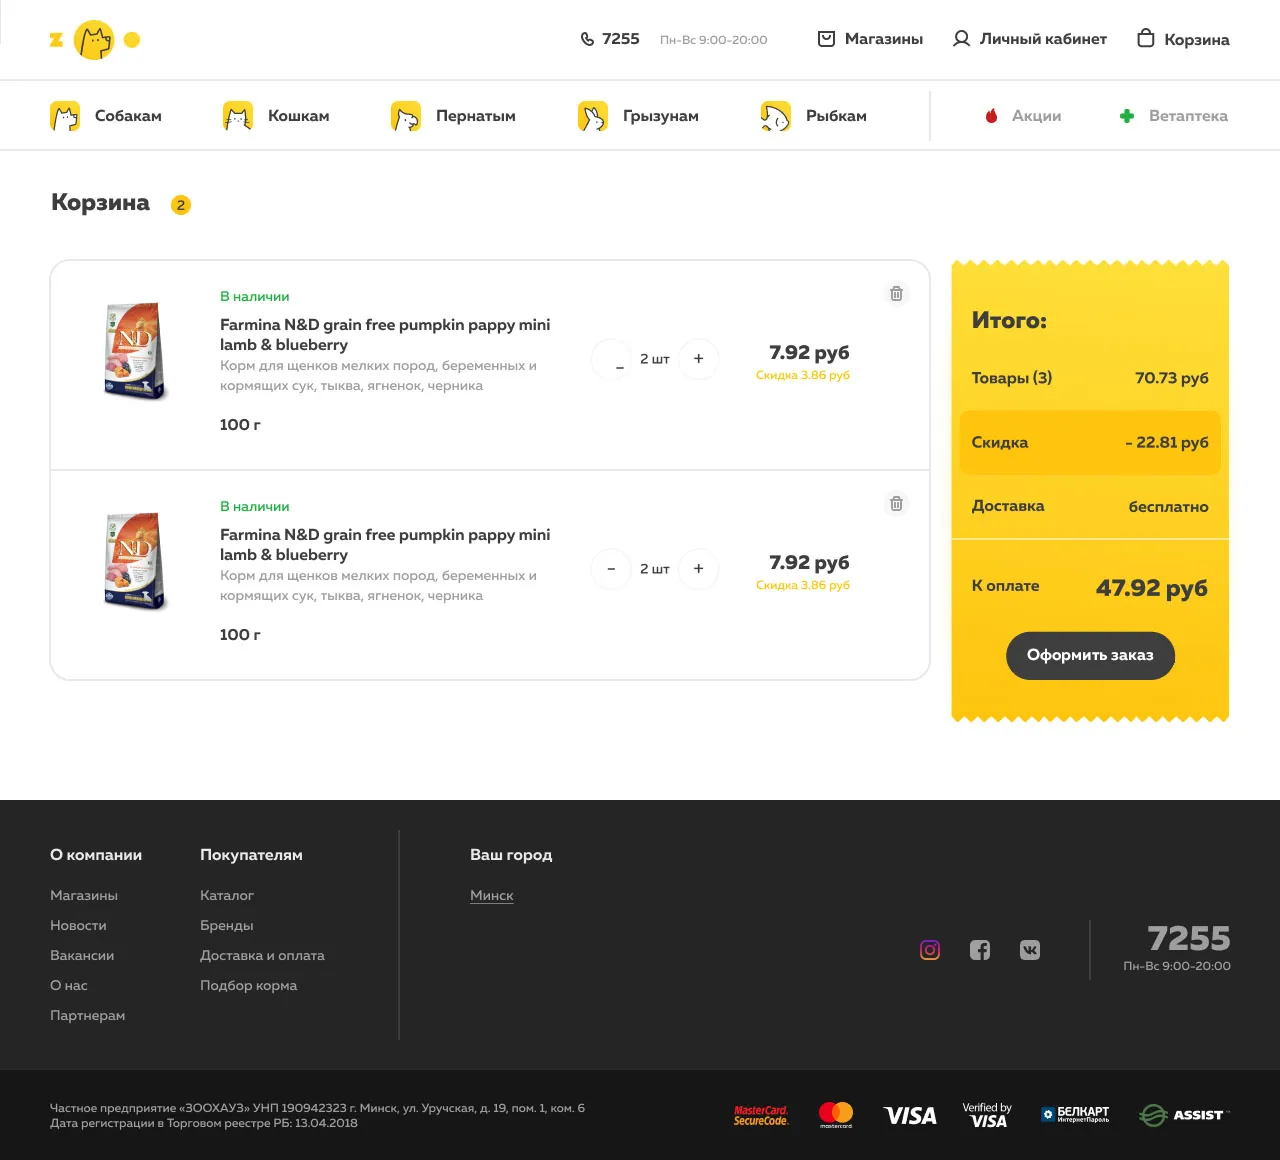Screen dimensions: 1280x1160
Task: Open the Корзина cart in header
Action: [1183, 39]
